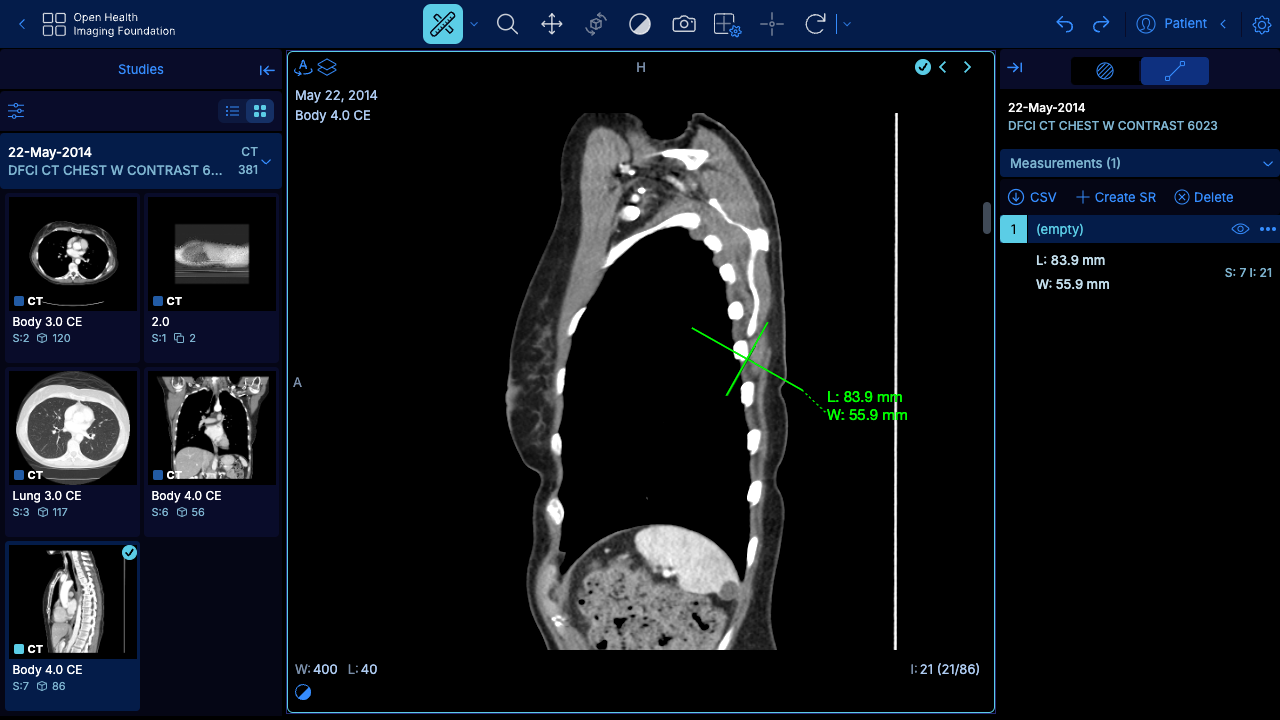1280x720 pixels.
Task: Switch study browser to list view
Action: (232, 111)
